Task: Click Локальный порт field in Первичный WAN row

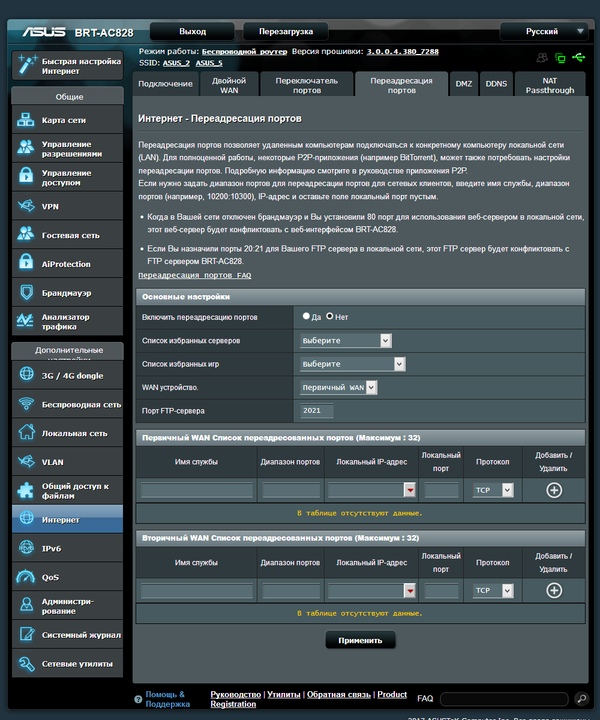Action: pyautogui.click(x=441, y=490)
